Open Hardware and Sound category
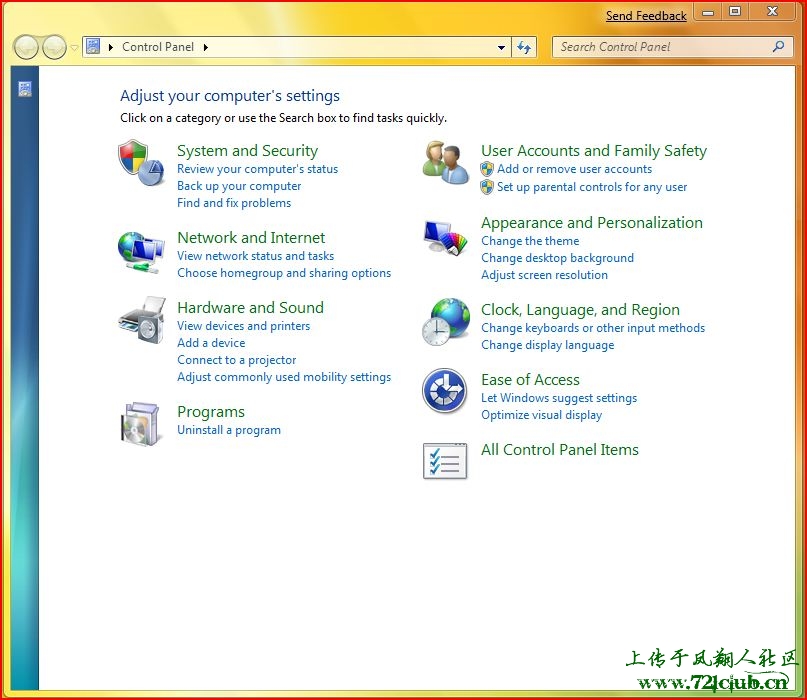The height and width of the screenshot is (700, 807). pyautogui.click(x=251, y=308)
